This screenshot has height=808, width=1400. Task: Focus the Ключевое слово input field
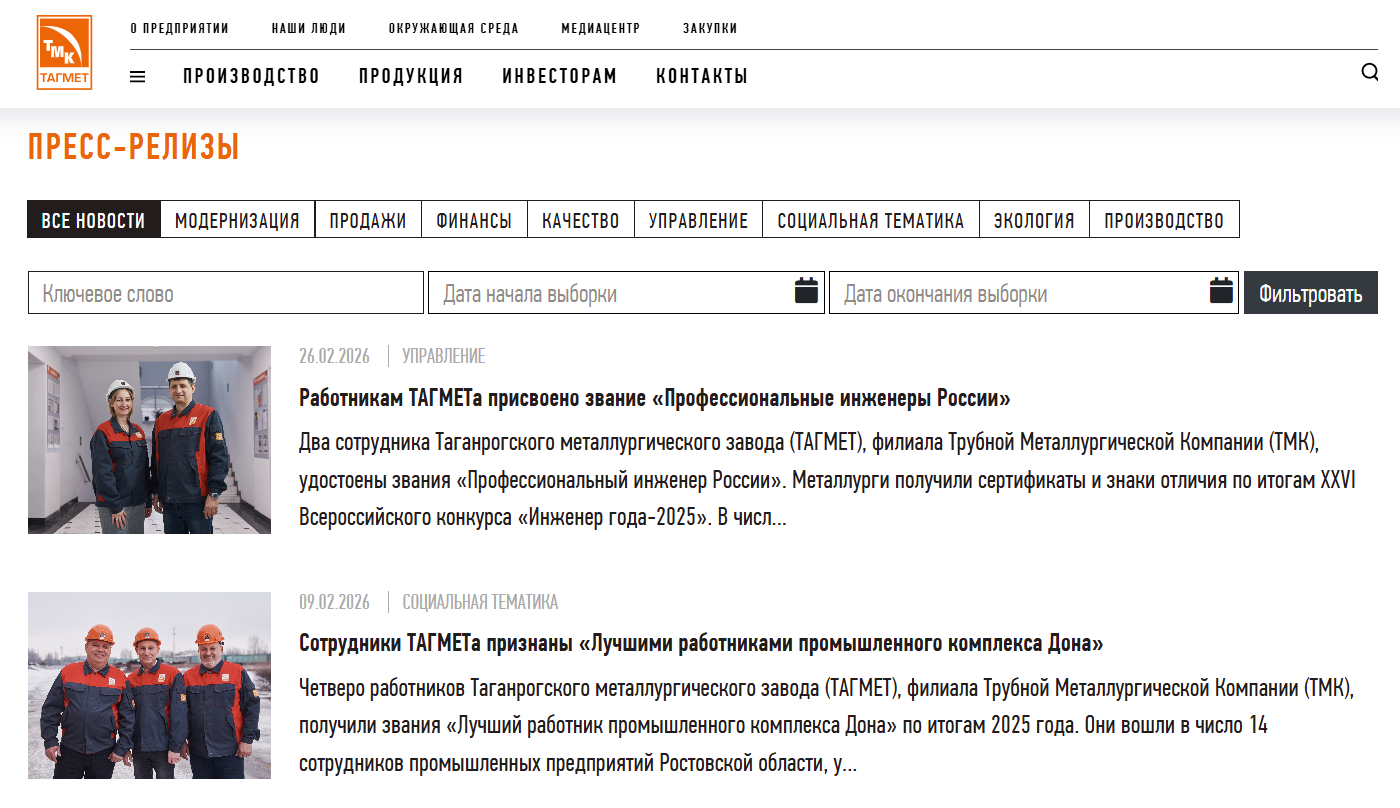click(226, 294)
